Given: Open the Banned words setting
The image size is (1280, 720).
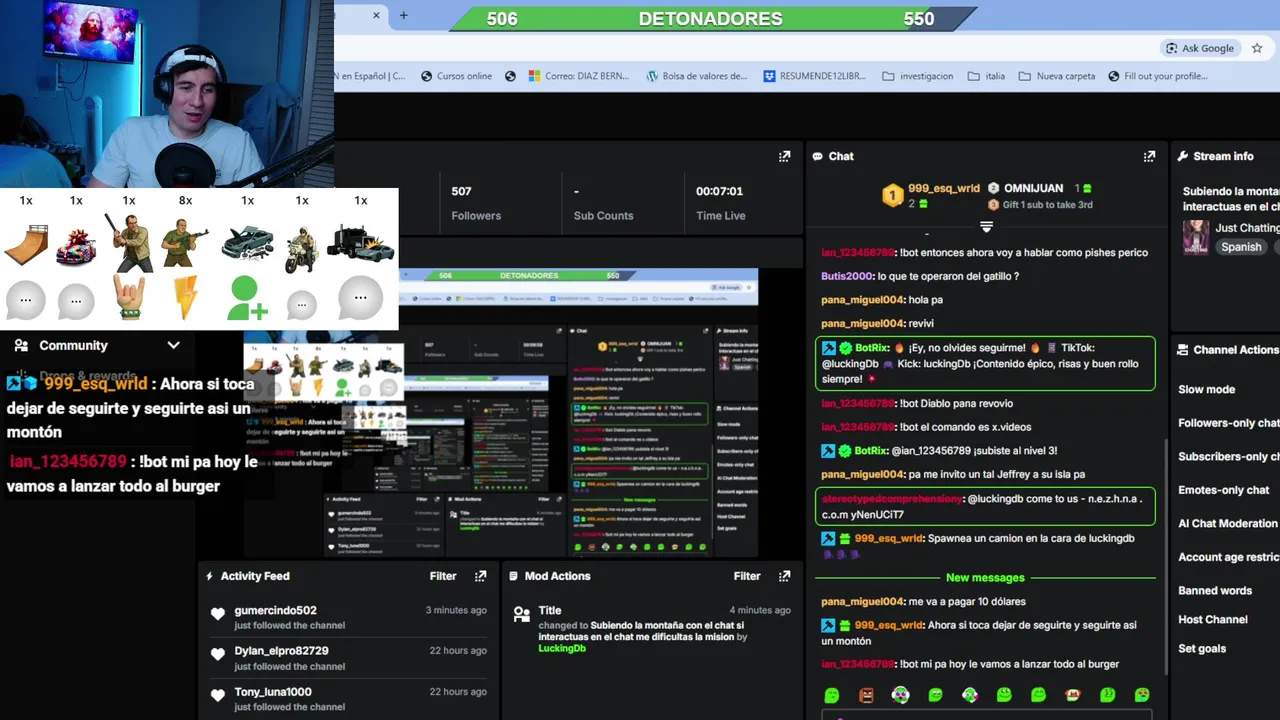Looking at the screenshot, I should pyautogui.click(x=1215, y=591).
